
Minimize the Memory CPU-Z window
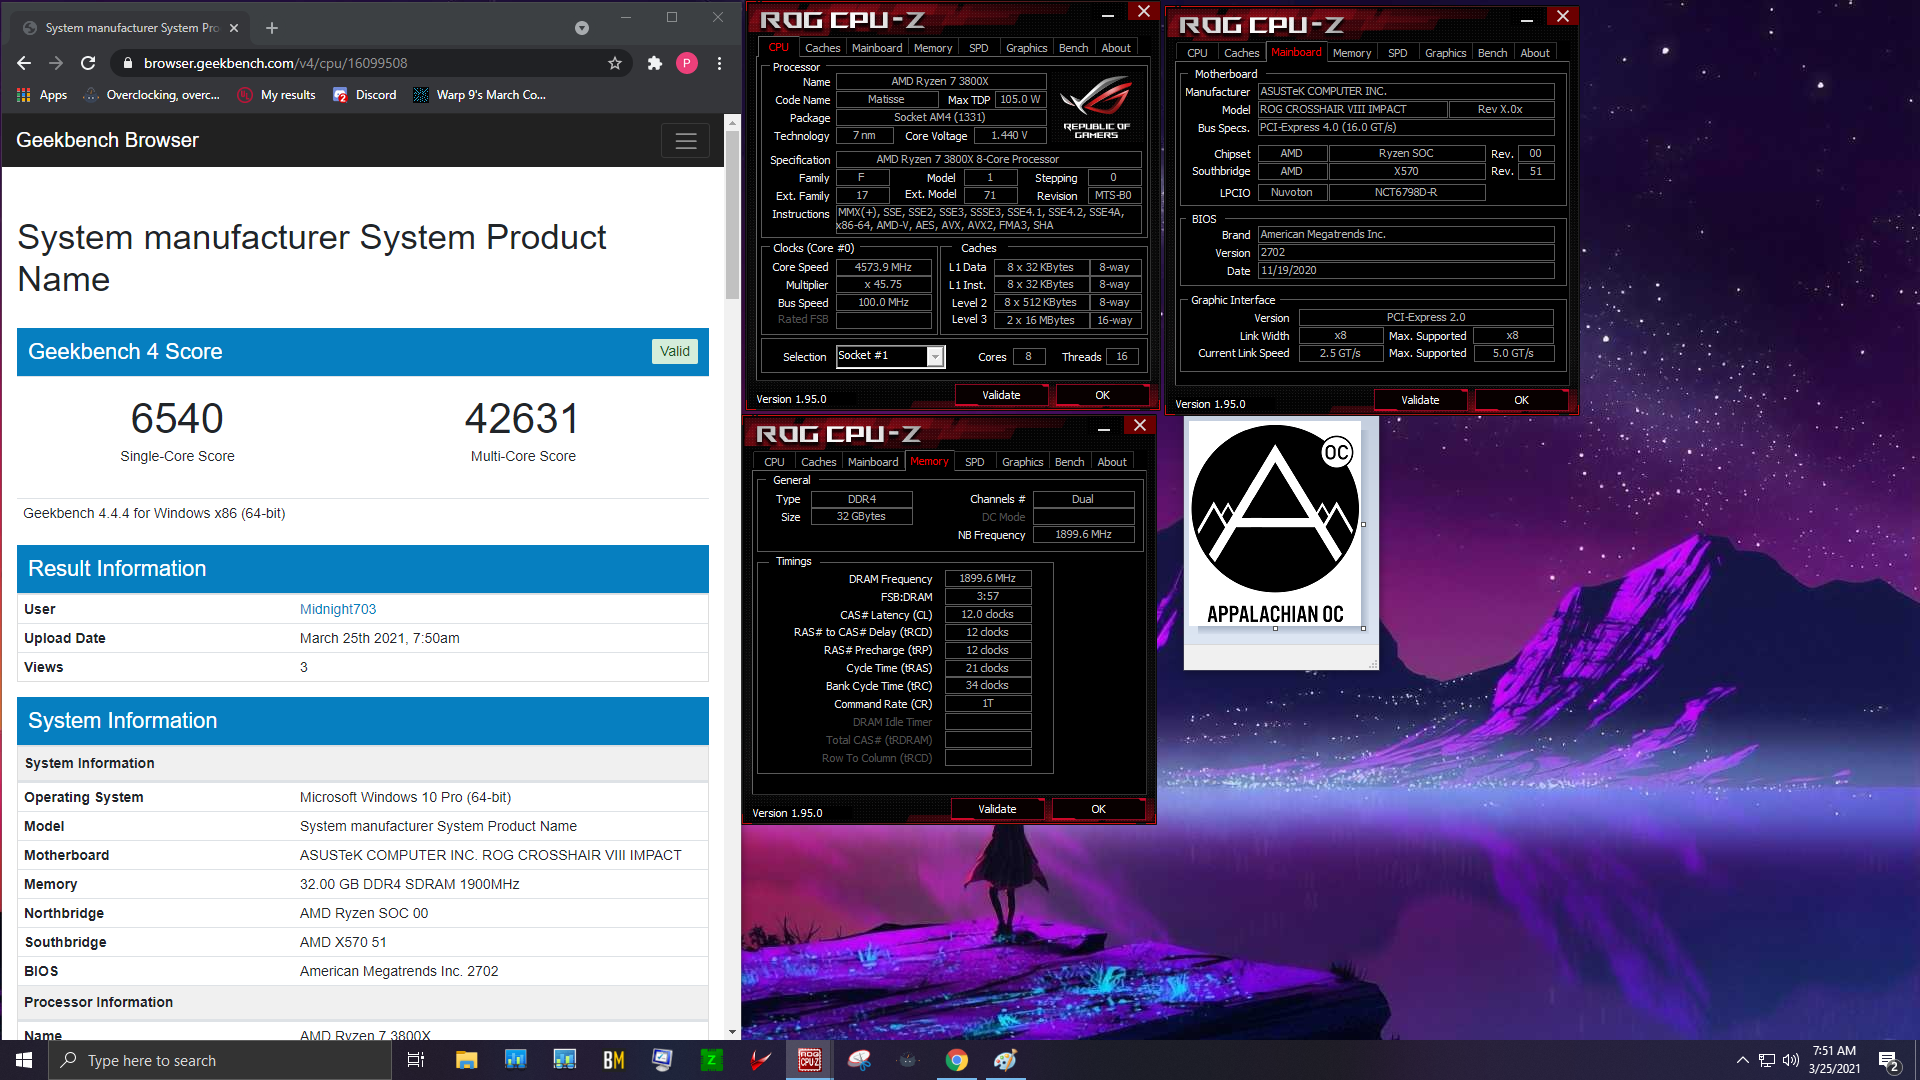[x=1104, y=429]
